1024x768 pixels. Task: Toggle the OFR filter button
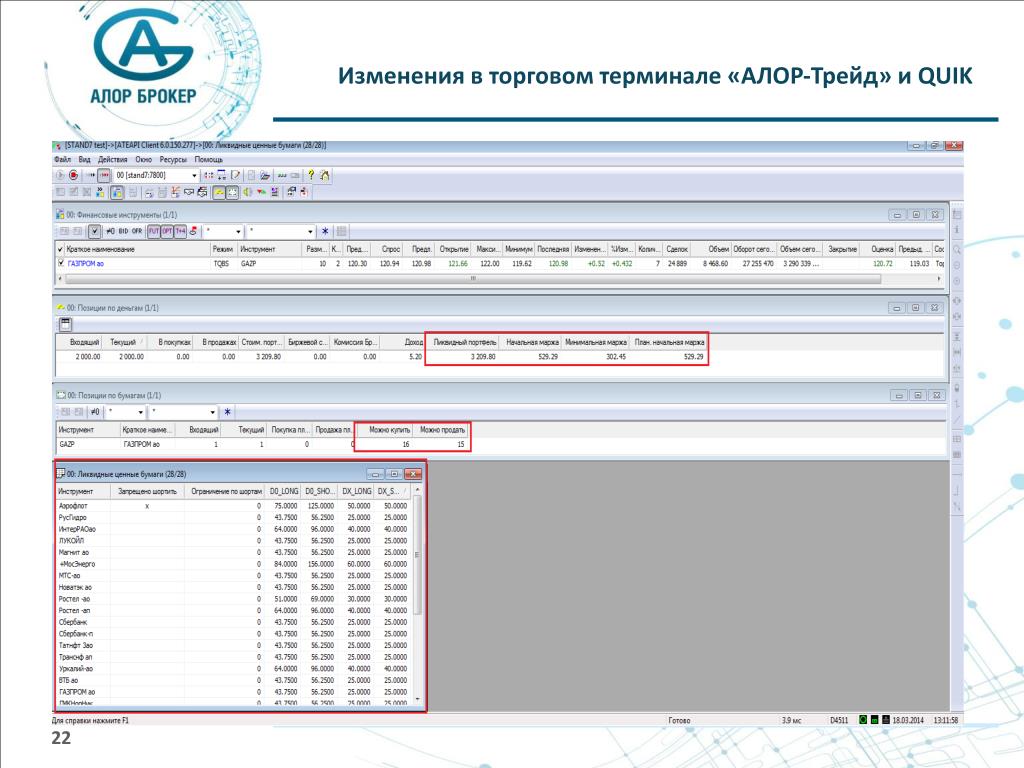coord(136,231)
